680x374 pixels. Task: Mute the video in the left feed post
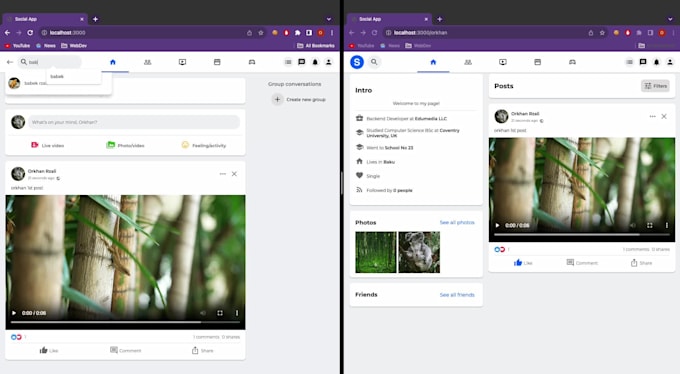coord(203,313)
